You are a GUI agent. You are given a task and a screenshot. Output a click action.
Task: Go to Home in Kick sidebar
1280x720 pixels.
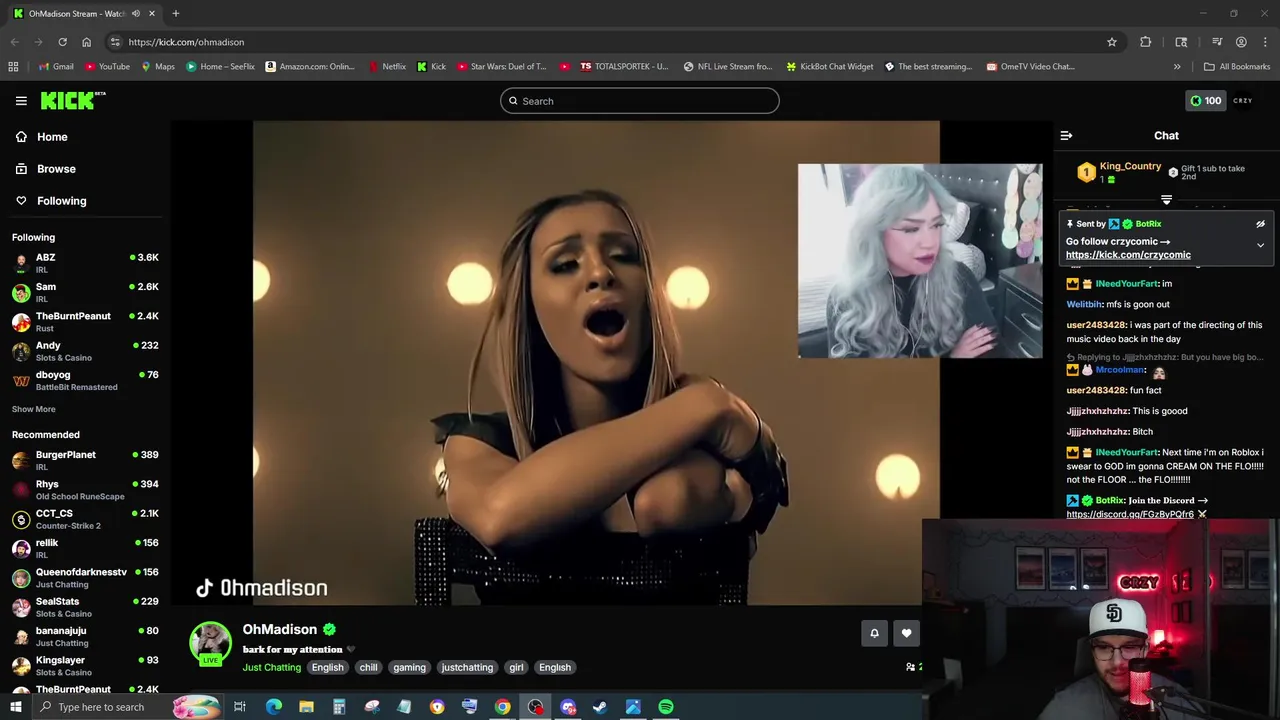(x=41, y=137)
